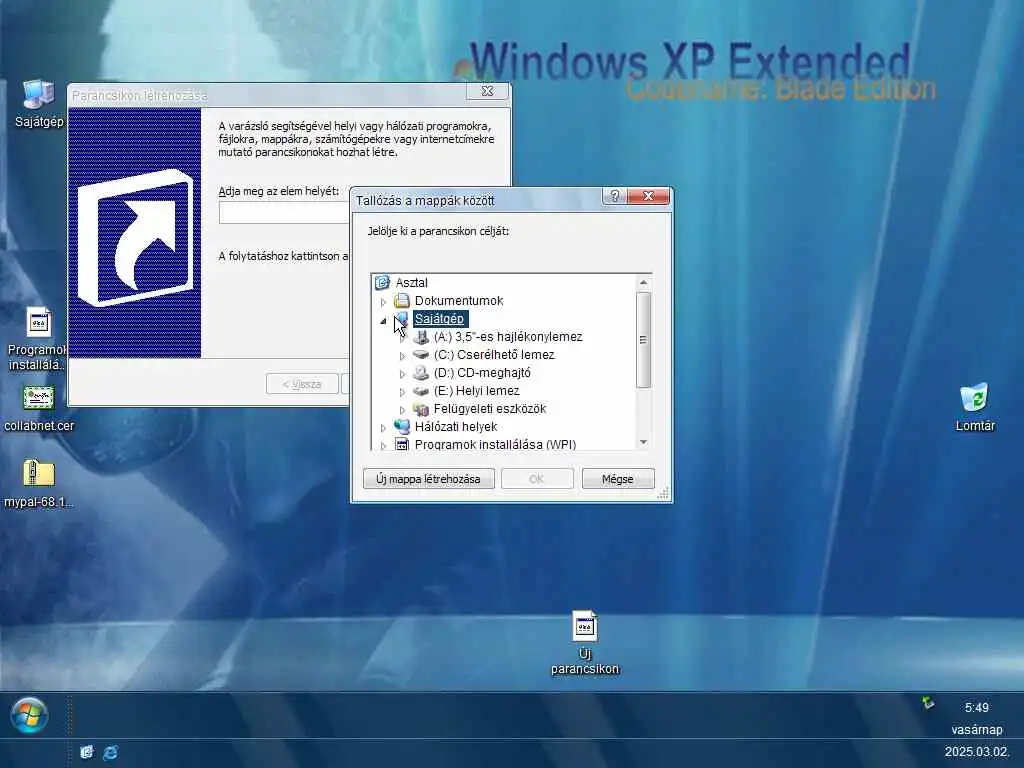The height and width of the screenshot is (768, 1024).
Task: Close the Tallózás a mappák között dialog
Action: [x=648, y=196]
